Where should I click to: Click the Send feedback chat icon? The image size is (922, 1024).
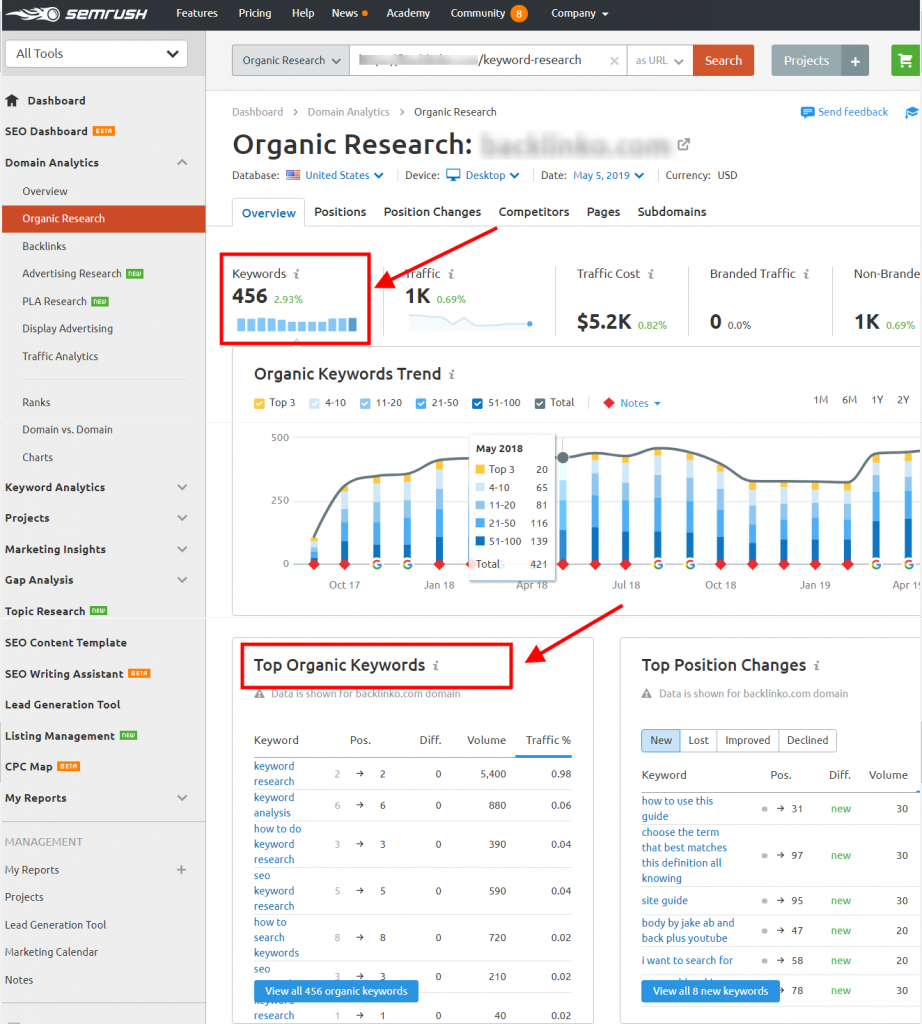(x=807, y=112)
